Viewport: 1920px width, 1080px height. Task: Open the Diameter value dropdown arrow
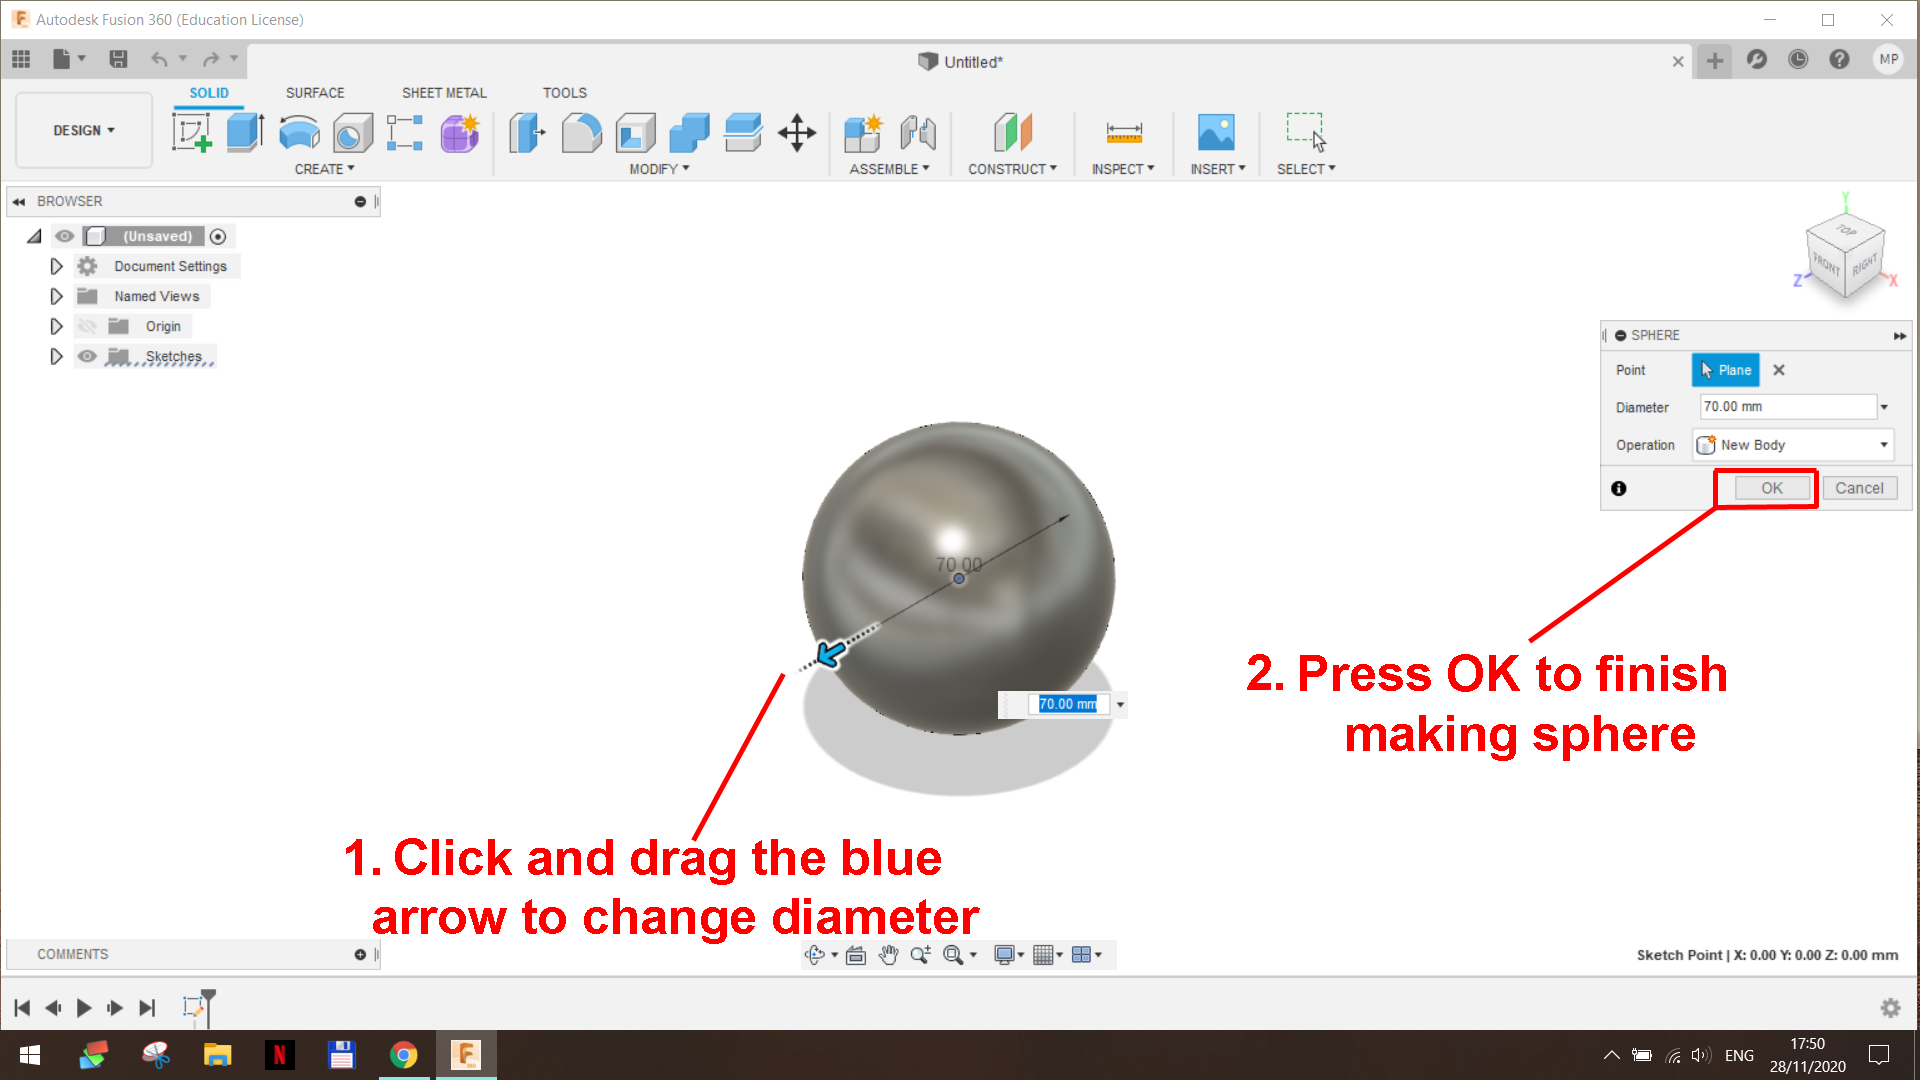(x=1884, y=406)
